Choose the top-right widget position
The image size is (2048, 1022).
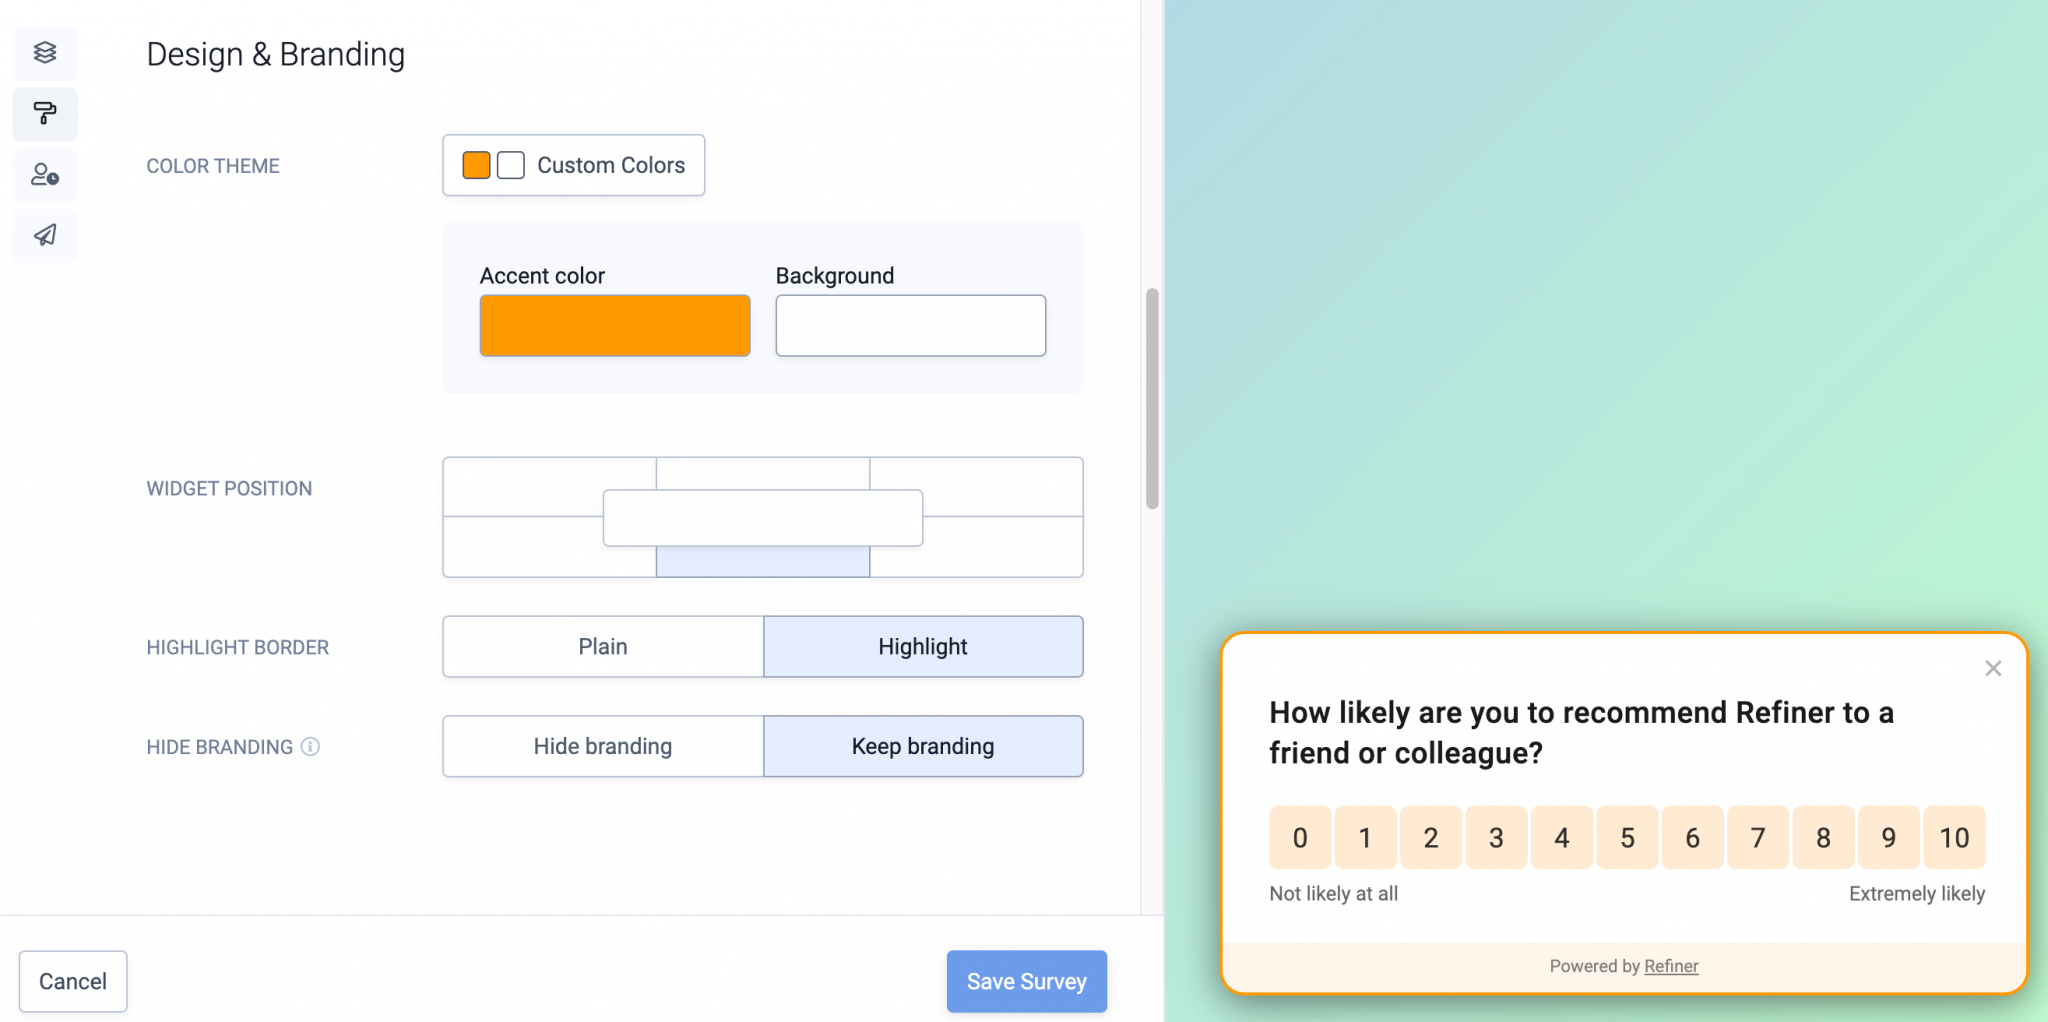pos(976,487)
